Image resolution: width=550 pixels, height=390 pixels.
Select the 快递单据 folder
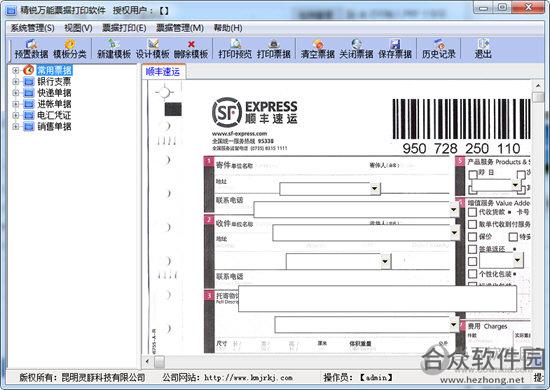(x=54, y=93)
